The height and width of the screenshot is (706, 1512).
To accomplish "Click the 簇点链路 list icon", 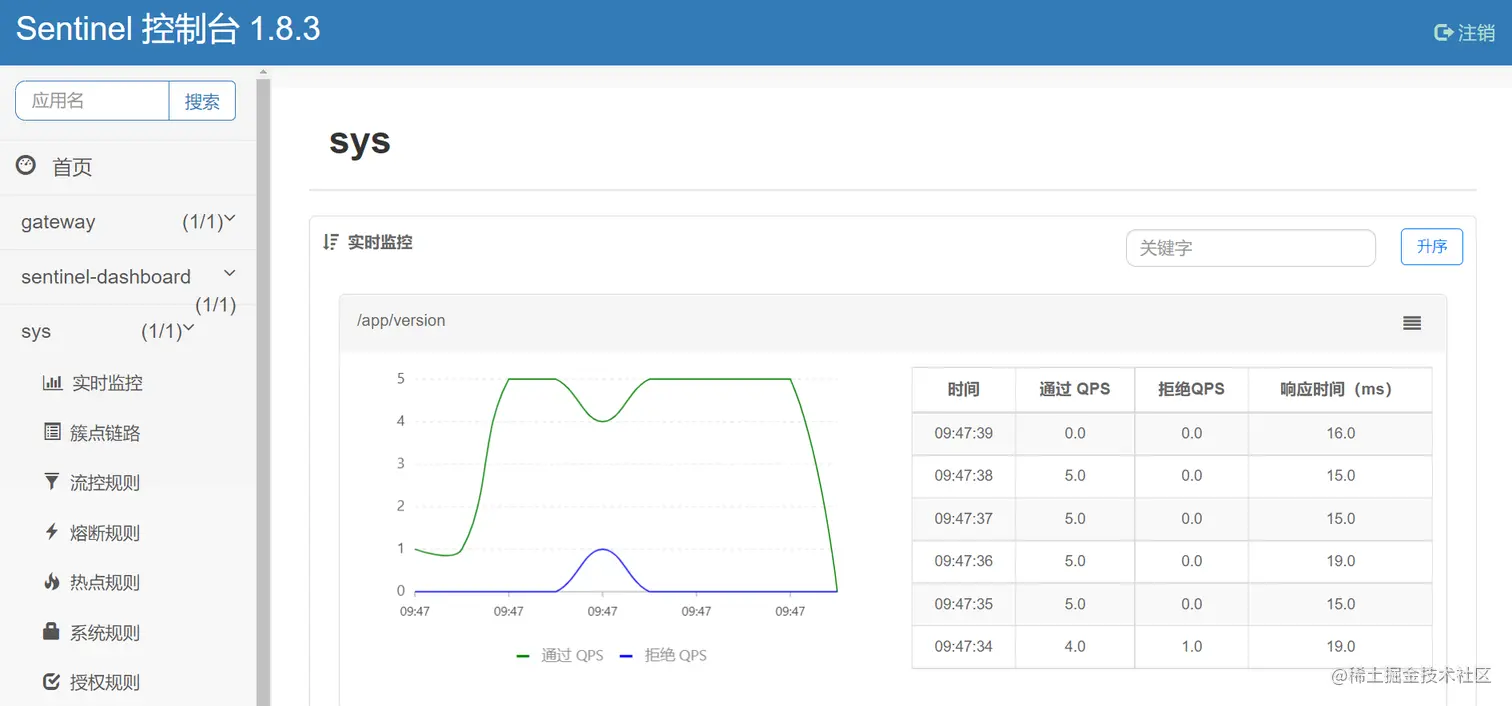I will (52, 431).
